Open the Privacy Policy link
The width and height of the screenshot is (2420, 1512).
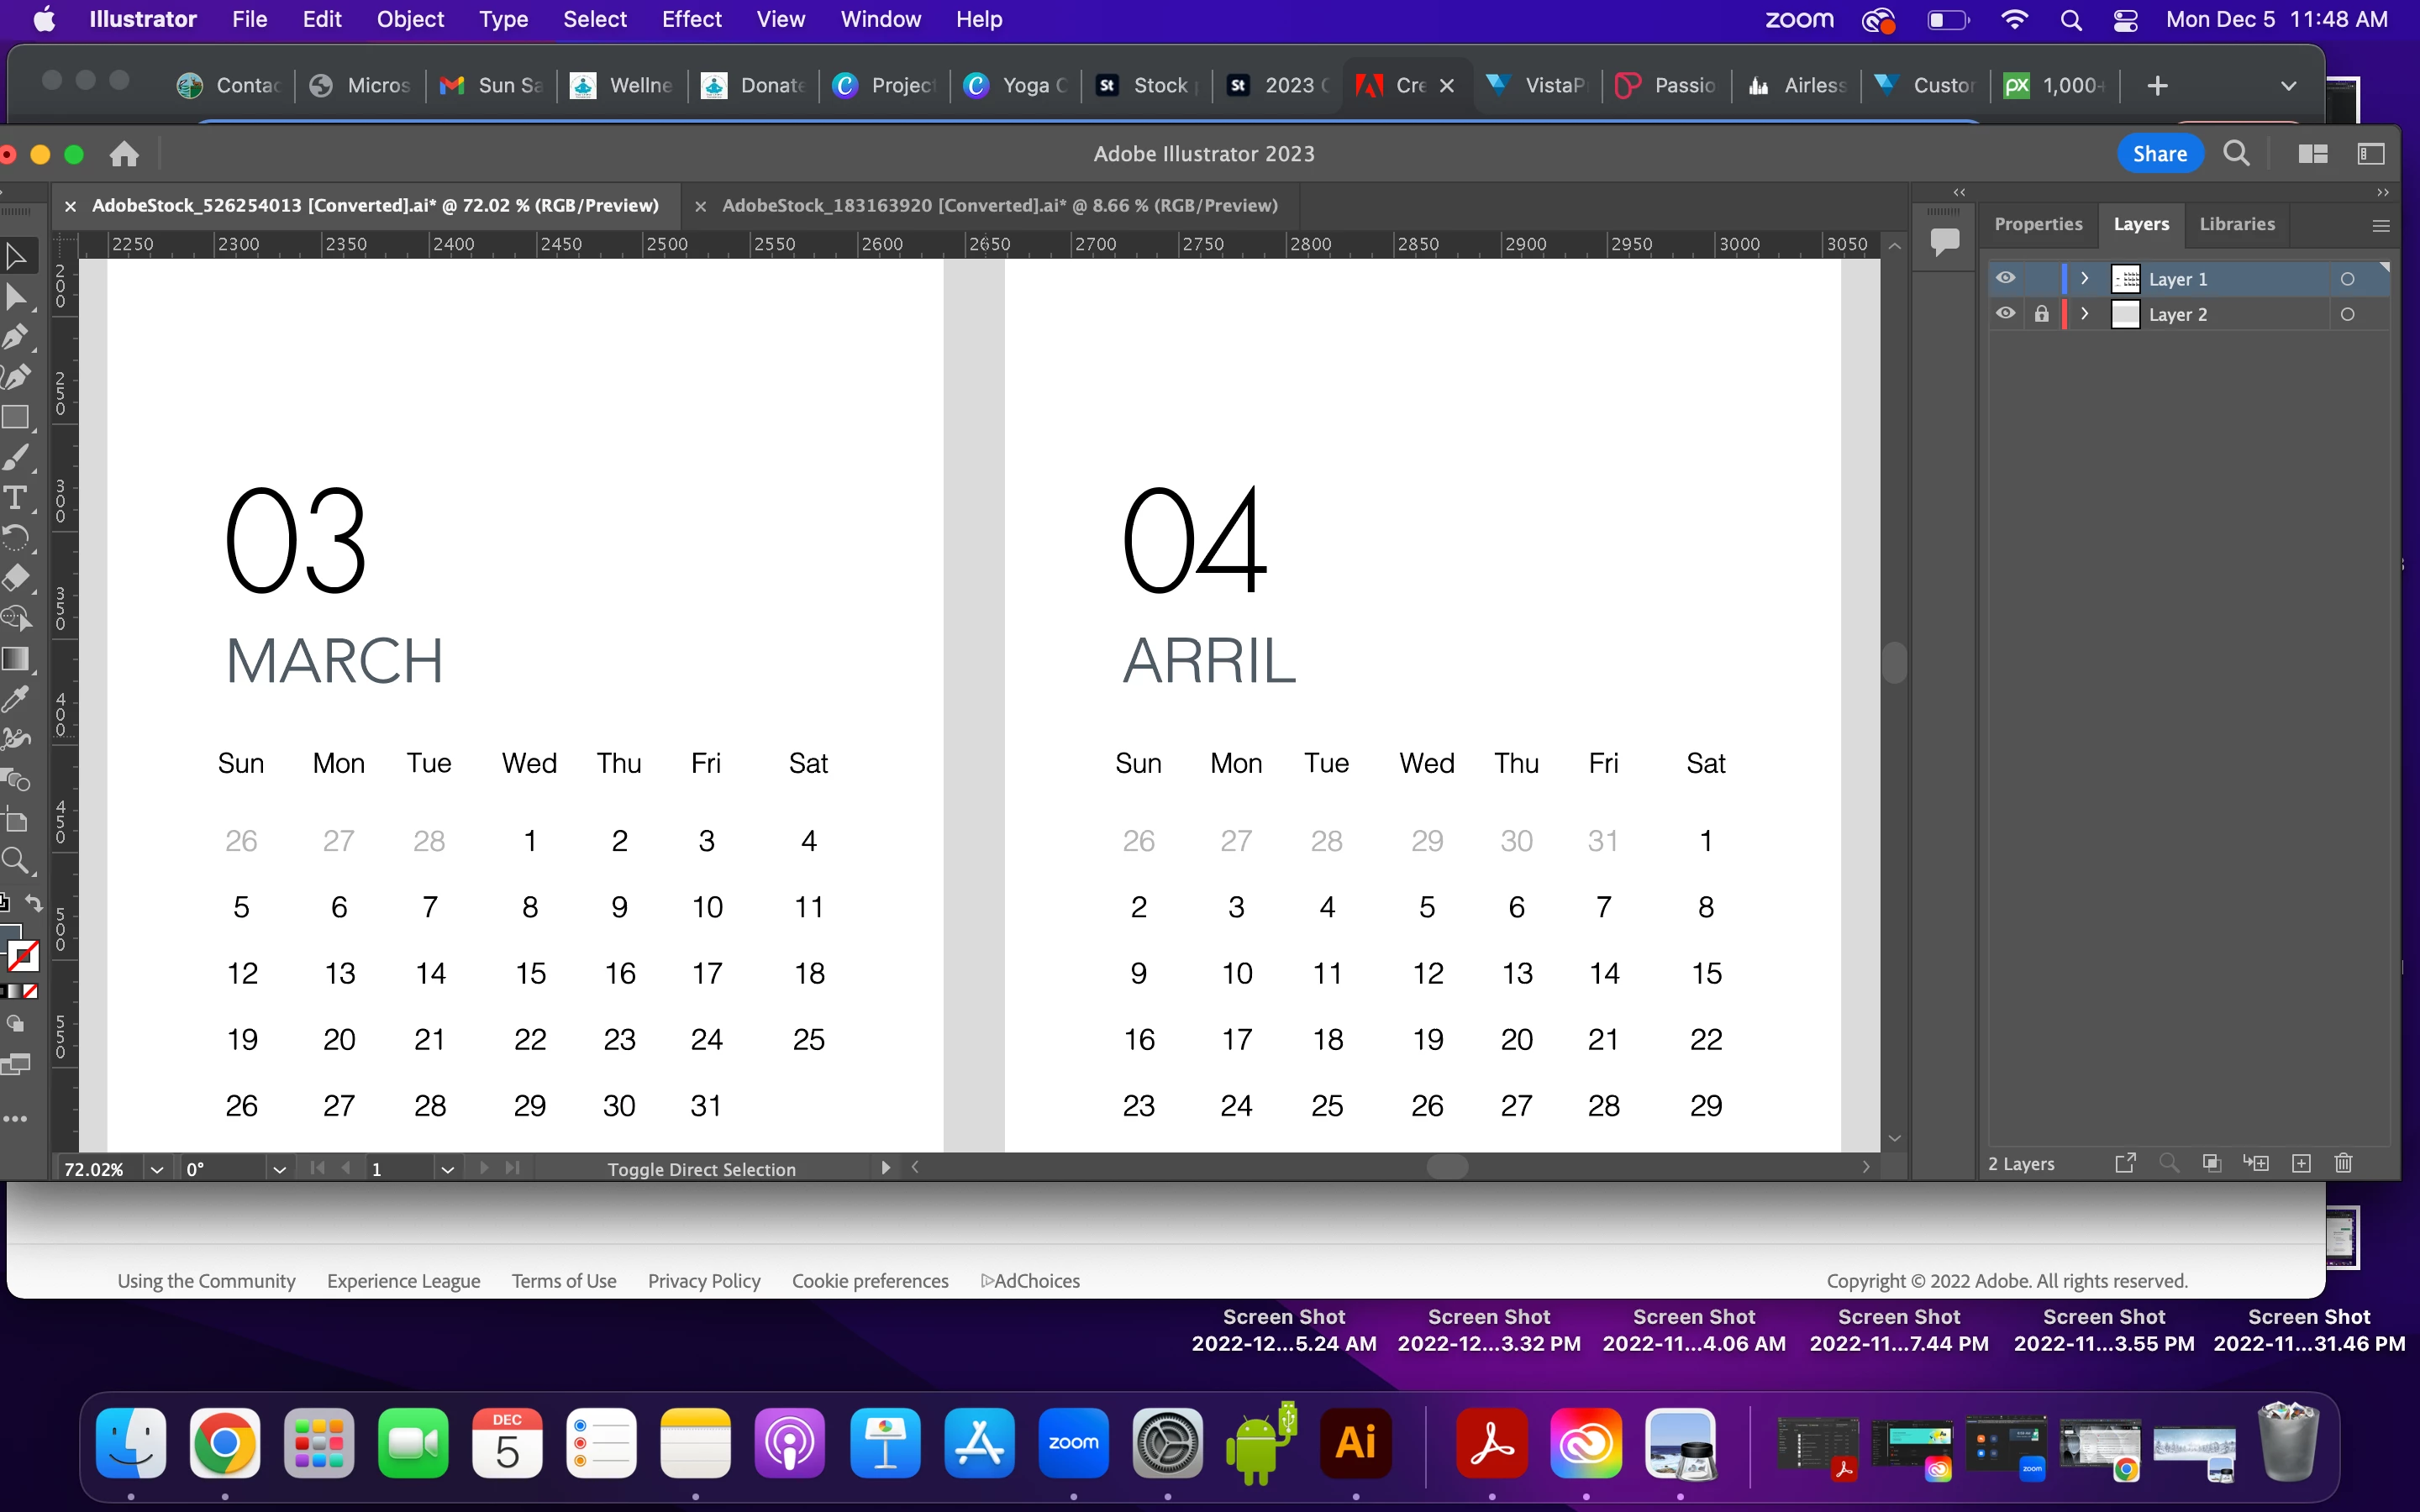tap(703, 1281)
